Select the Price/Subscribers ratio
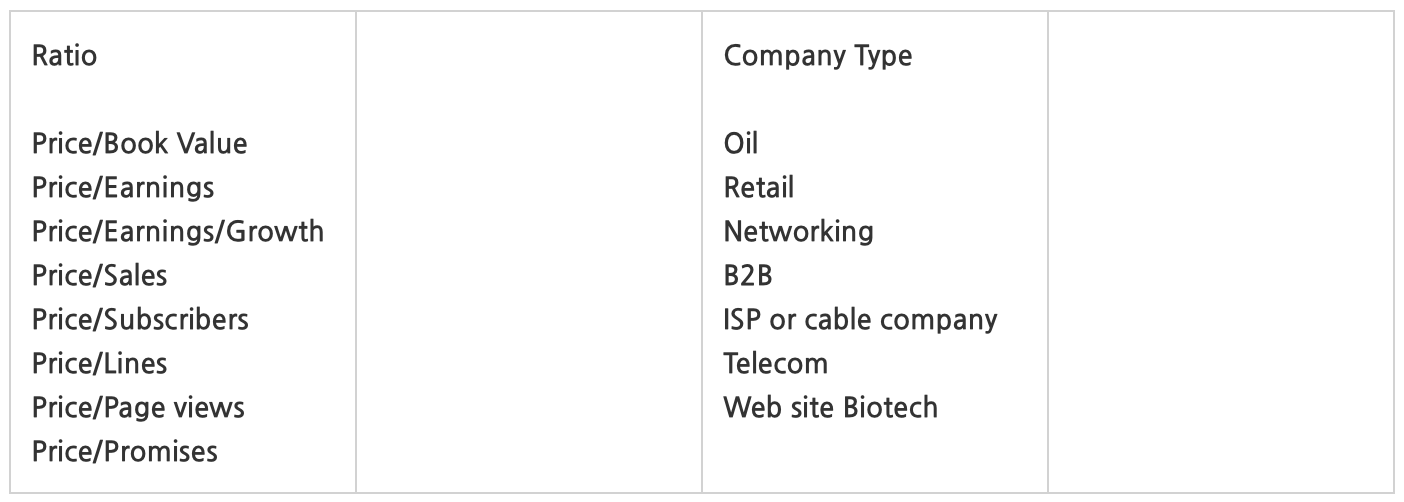The image size is (1404, 502). (x=140, y=320)
